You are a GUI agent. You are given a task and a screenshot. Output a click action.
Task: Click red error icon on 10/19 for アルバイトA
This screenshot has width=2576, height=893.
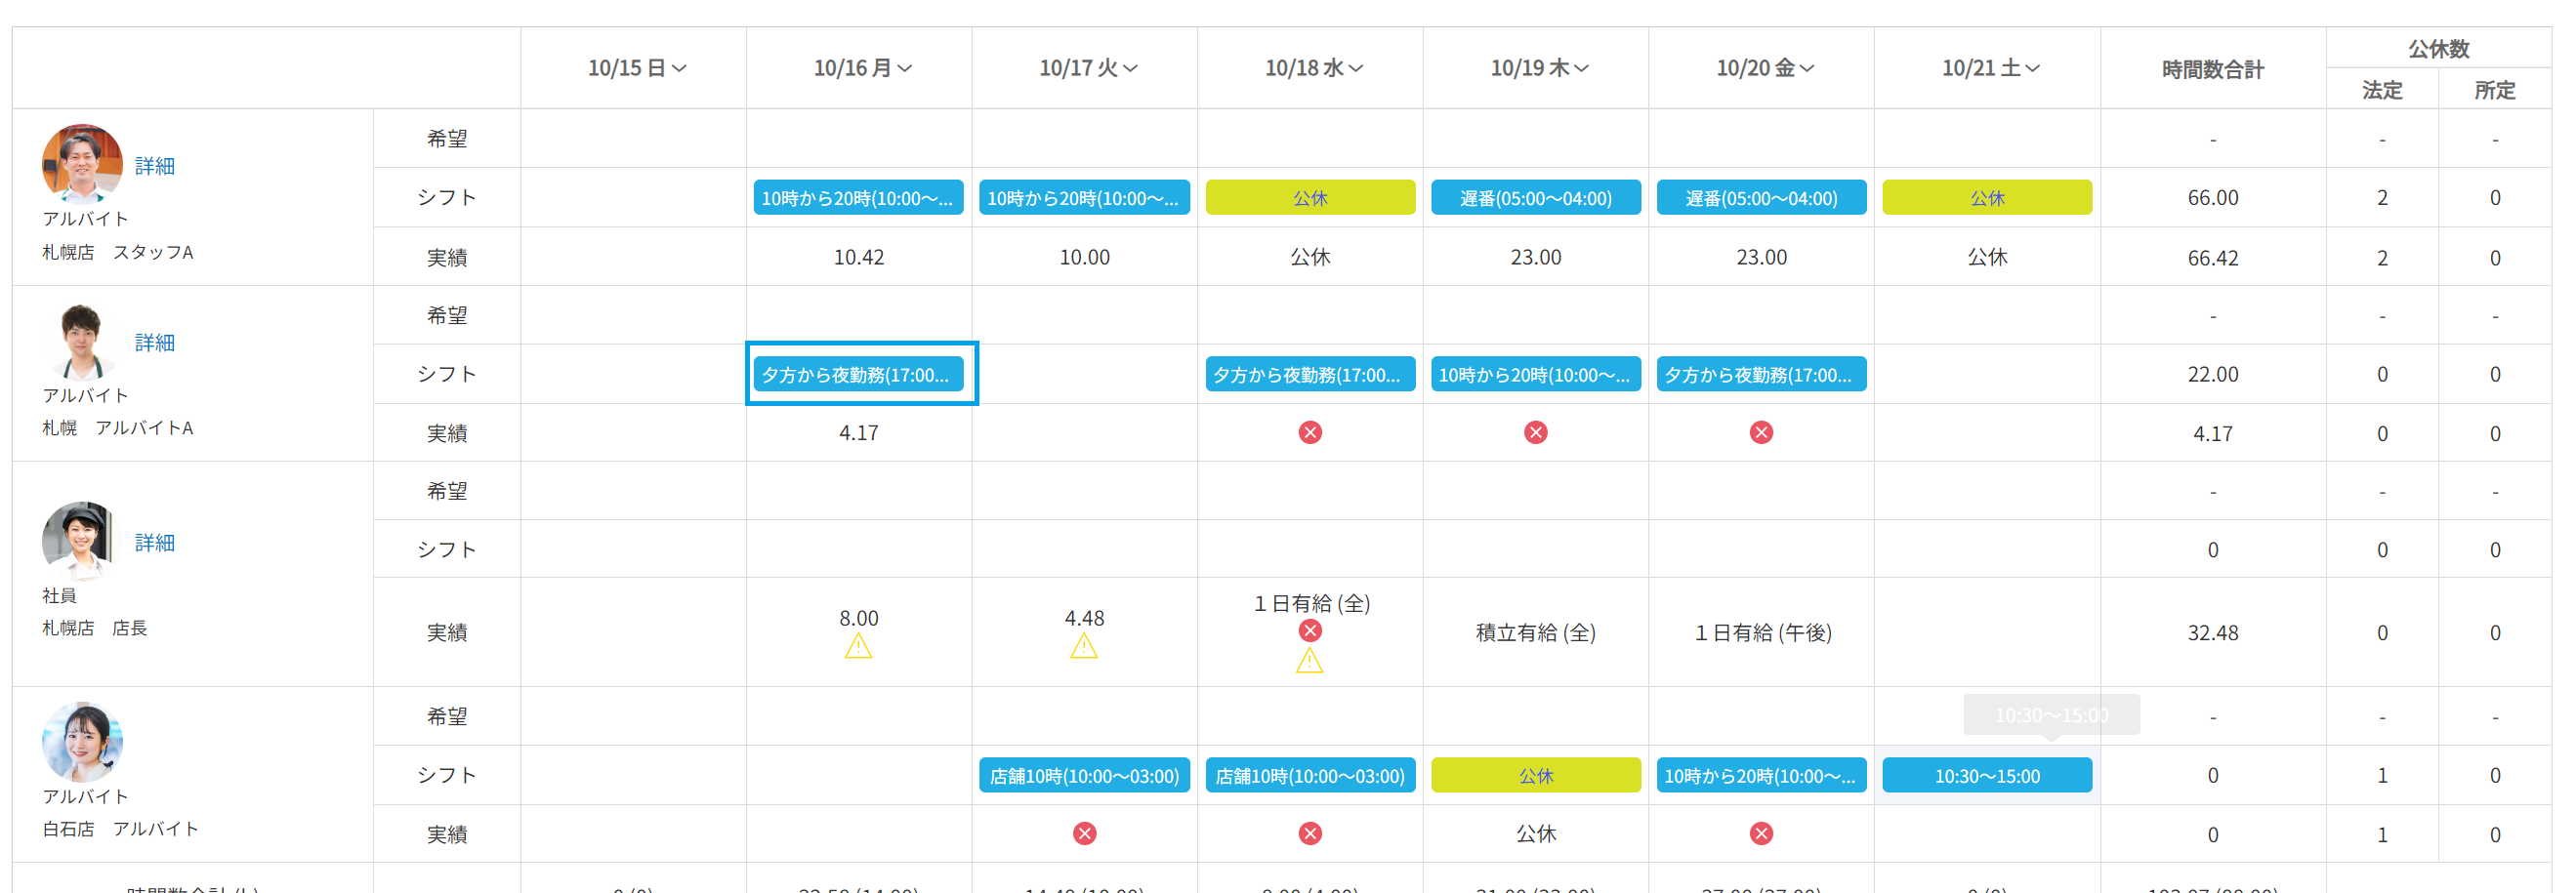(1535, 432)
